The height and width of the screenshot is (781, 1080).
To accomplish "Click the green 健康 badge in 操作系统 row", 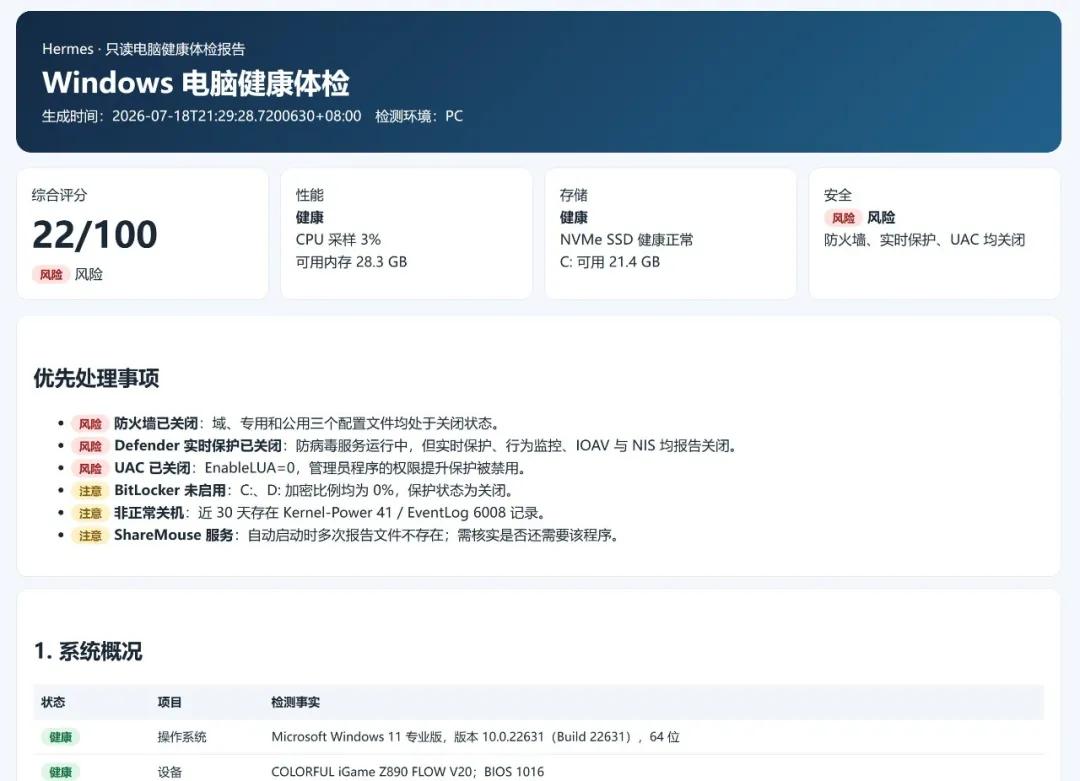I will 61,737.
